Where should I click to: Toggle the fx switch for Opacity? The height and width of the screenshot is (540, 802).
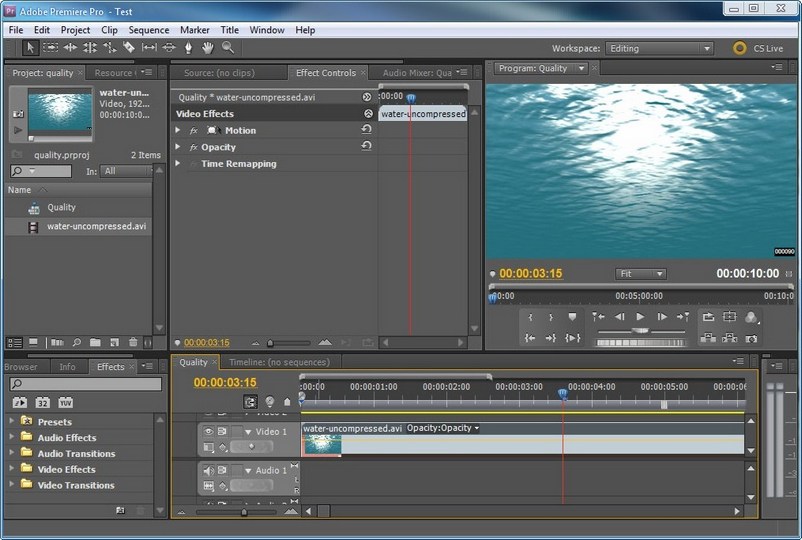(193, 147)
